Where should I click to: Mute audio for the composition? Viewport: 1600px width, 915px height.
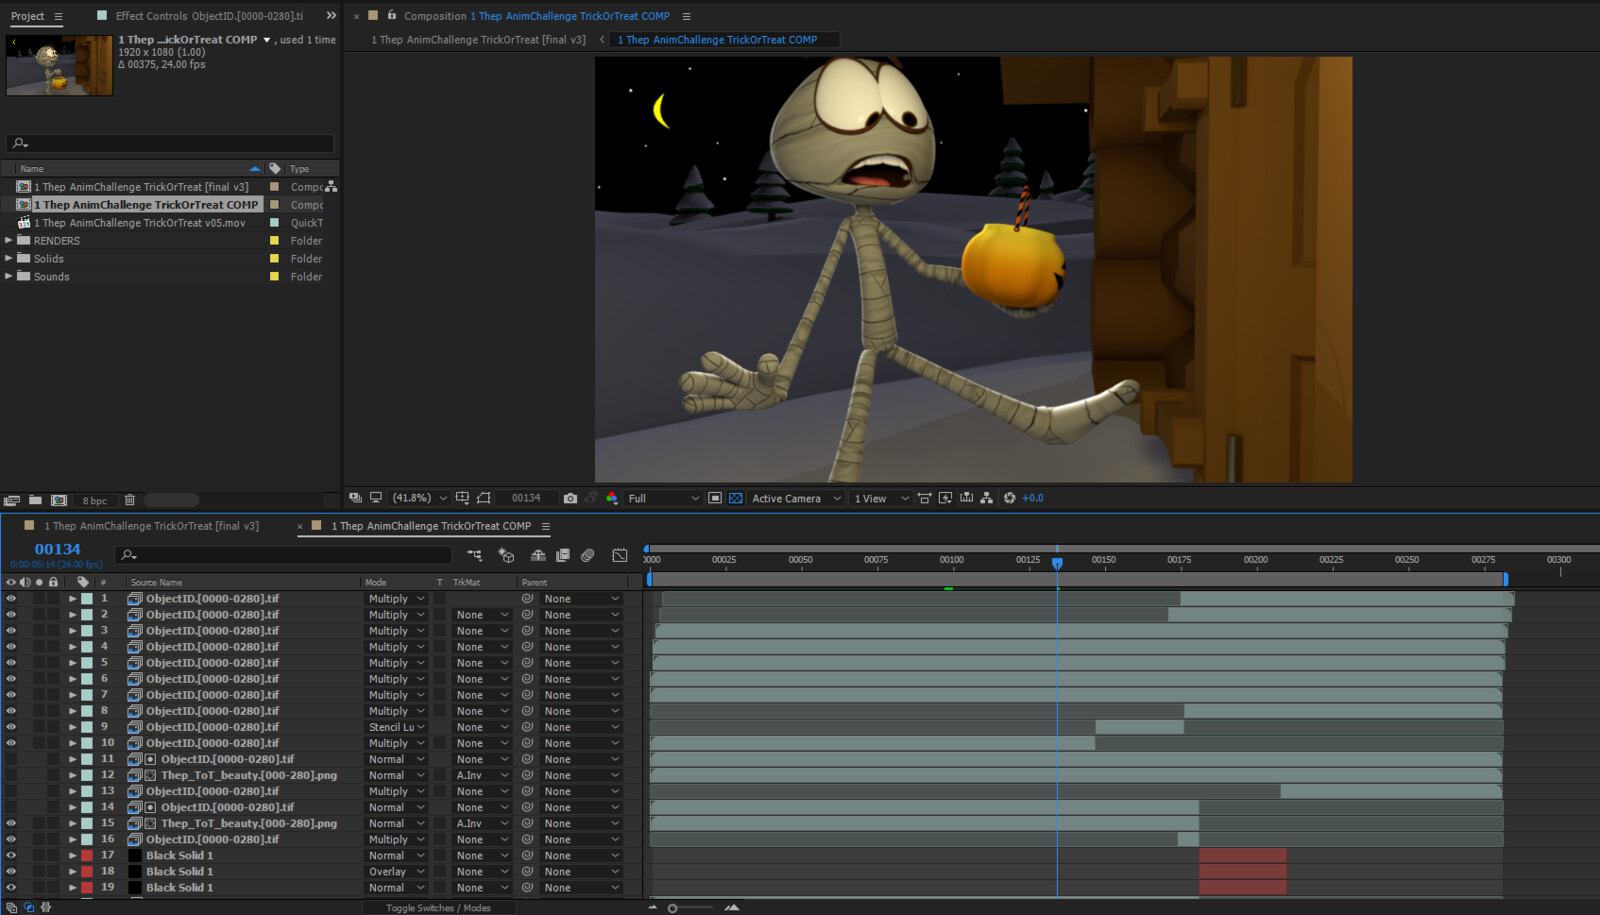coord(26,582)
